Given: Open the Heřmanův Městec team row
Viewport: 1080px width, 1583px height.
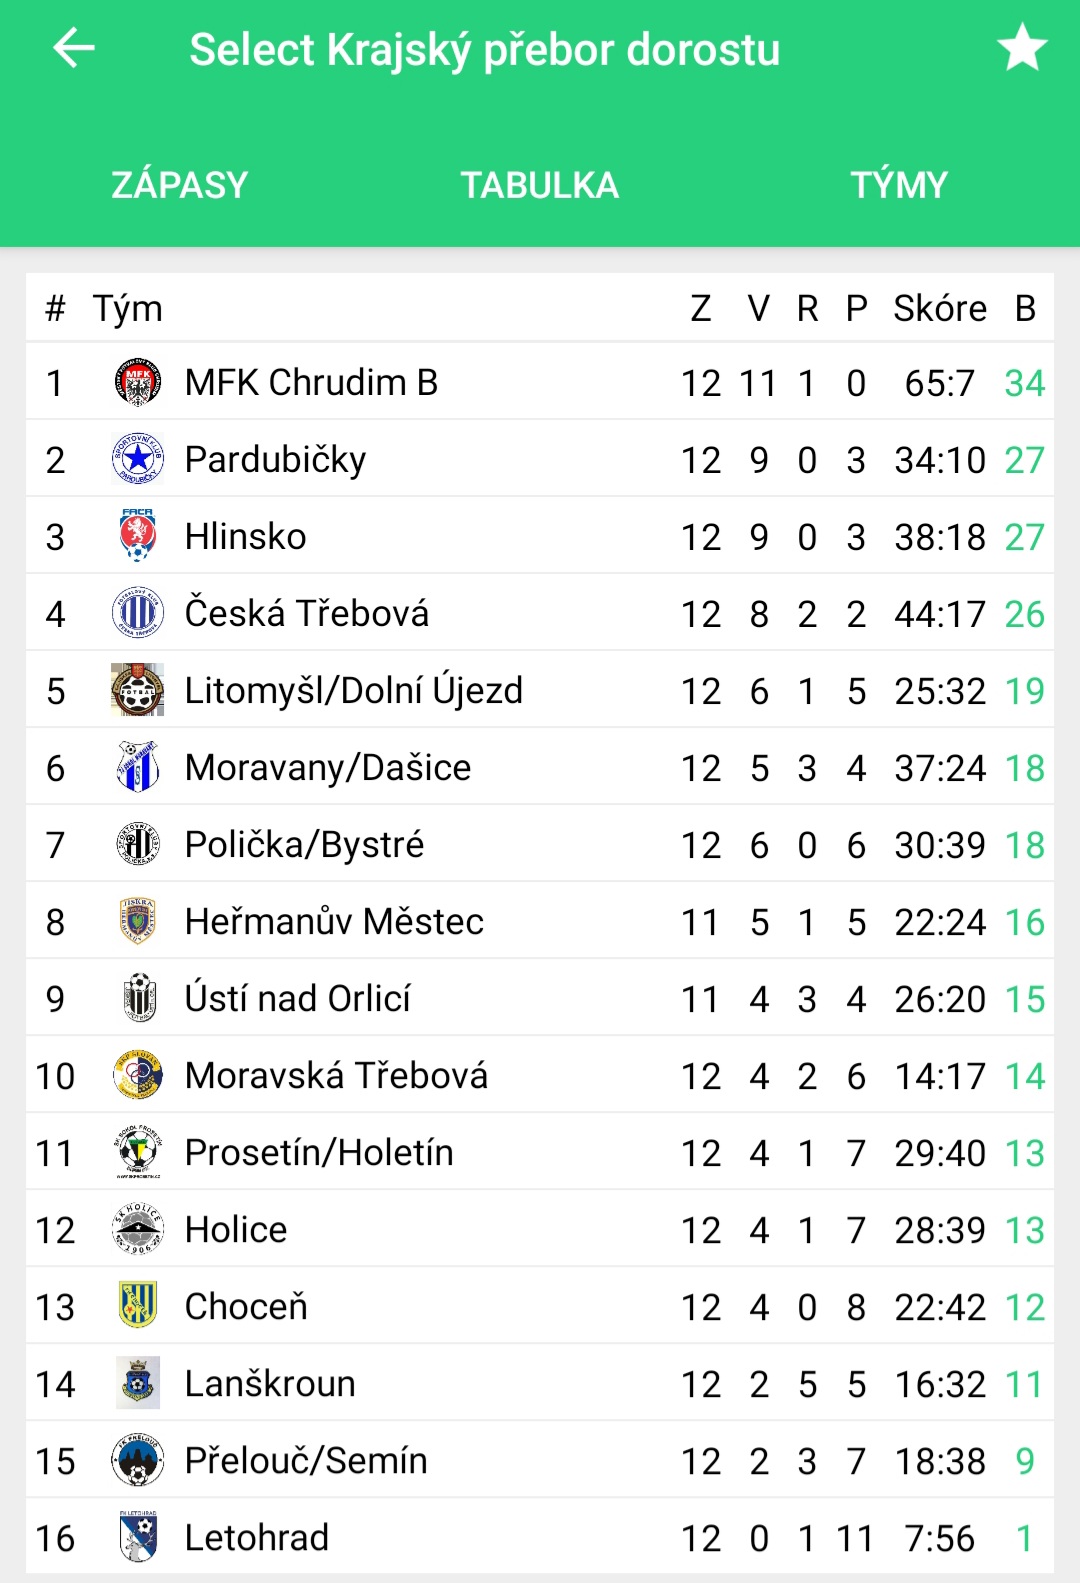Looking at the screenshot, I should 540,921.
